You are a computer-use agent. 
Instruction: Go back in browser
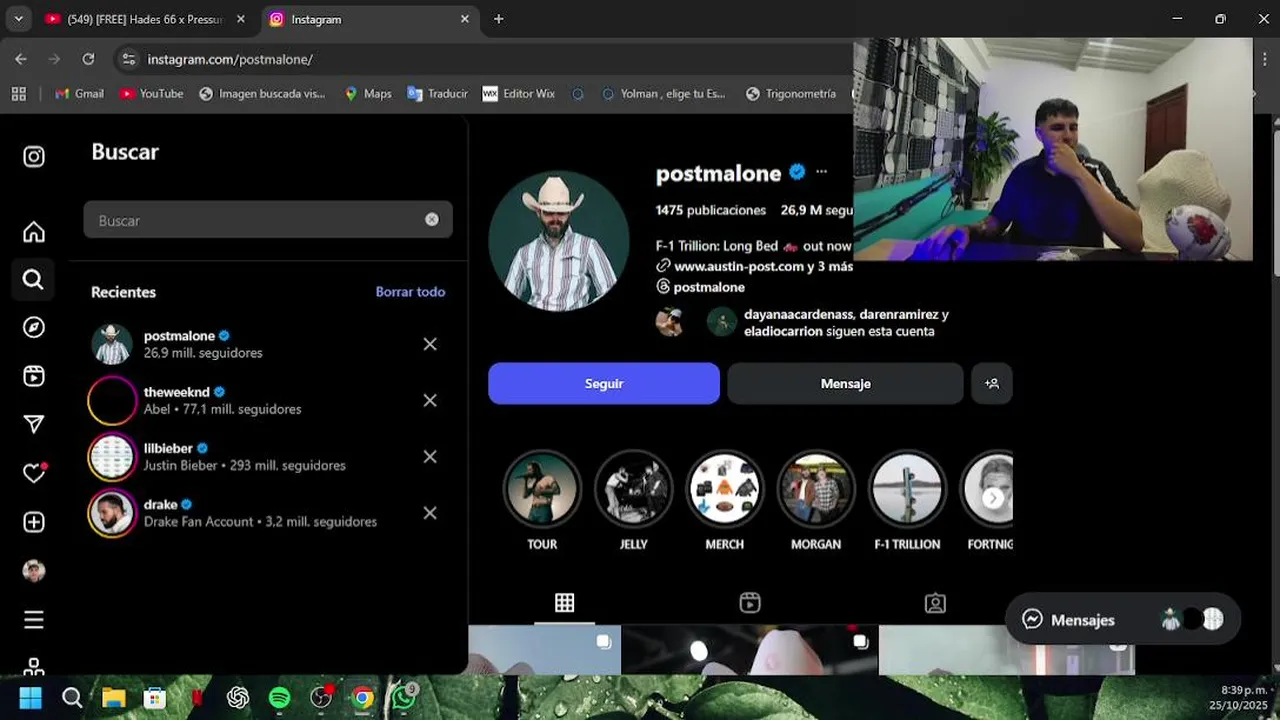click(21, 59)
